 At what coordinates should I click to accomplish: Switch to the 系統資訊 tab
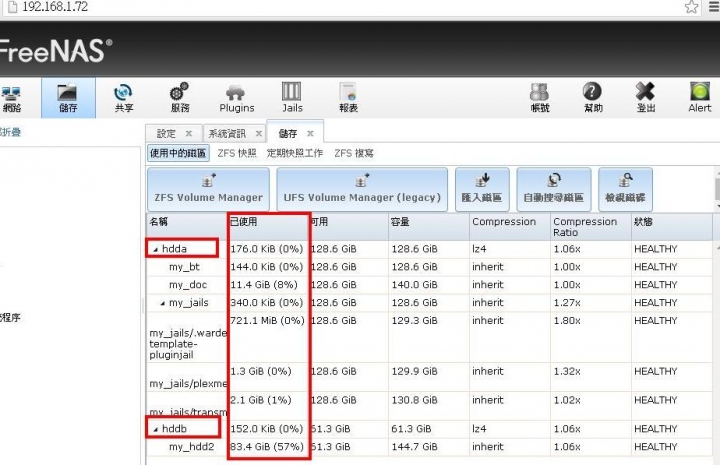tap(227, 134)
